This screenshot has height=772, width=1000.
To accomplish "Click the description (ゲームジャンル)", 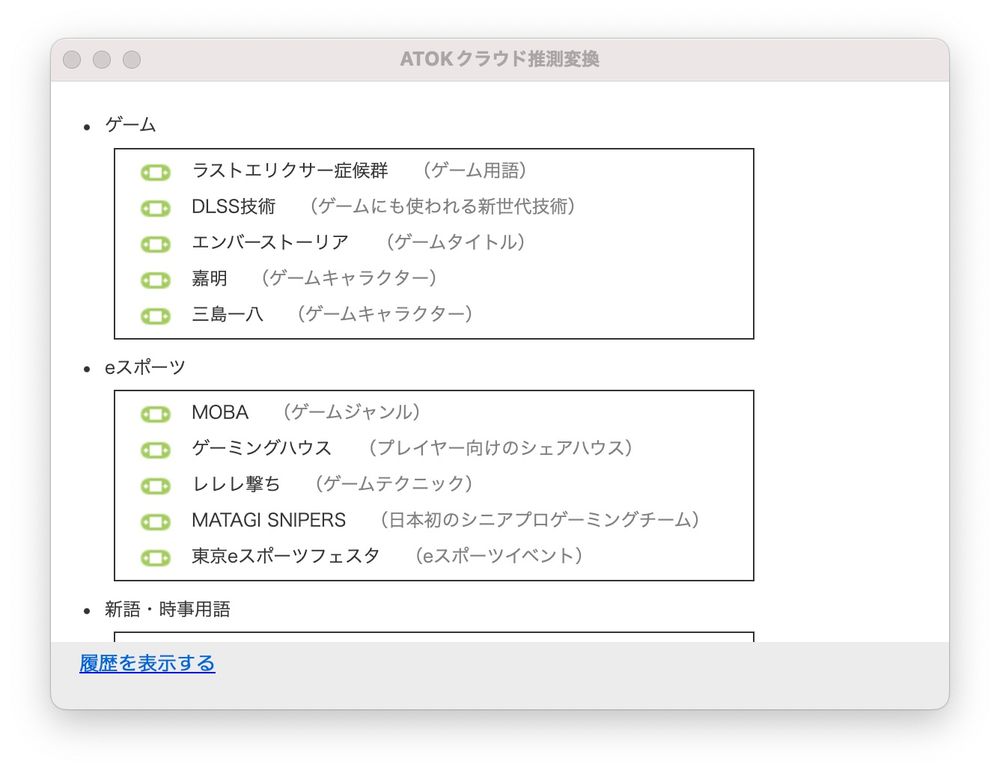I will coord(351,412).
